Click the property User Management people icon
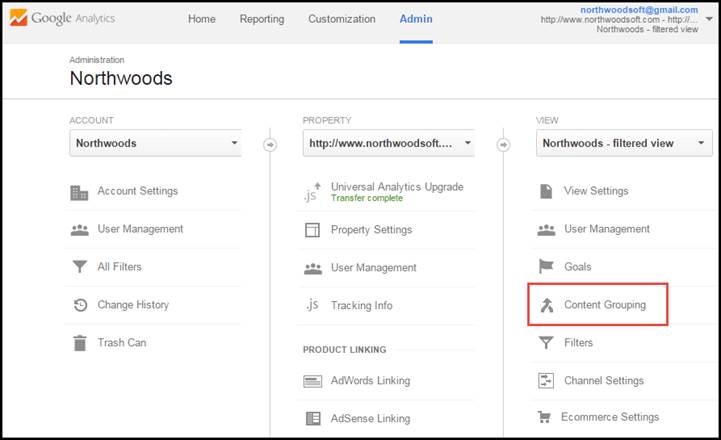 pos(313,268)
